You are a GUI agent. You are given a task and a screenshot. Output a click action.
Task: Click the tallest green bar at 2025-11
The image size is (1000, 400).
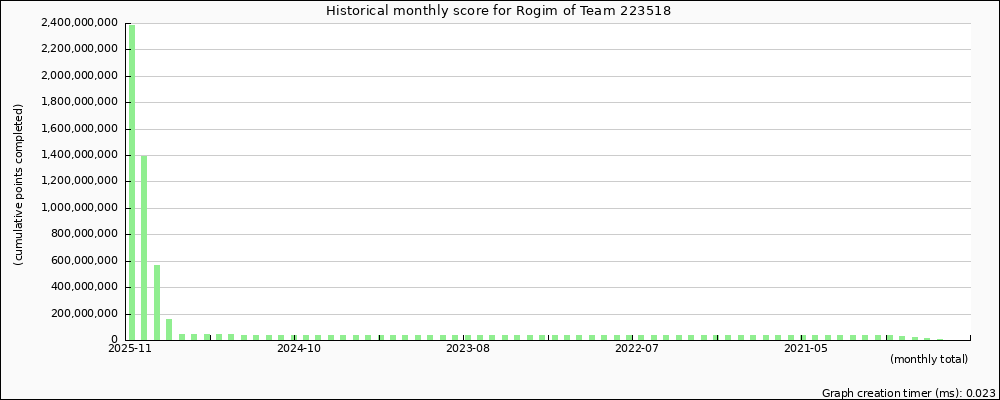pos(132,182)
